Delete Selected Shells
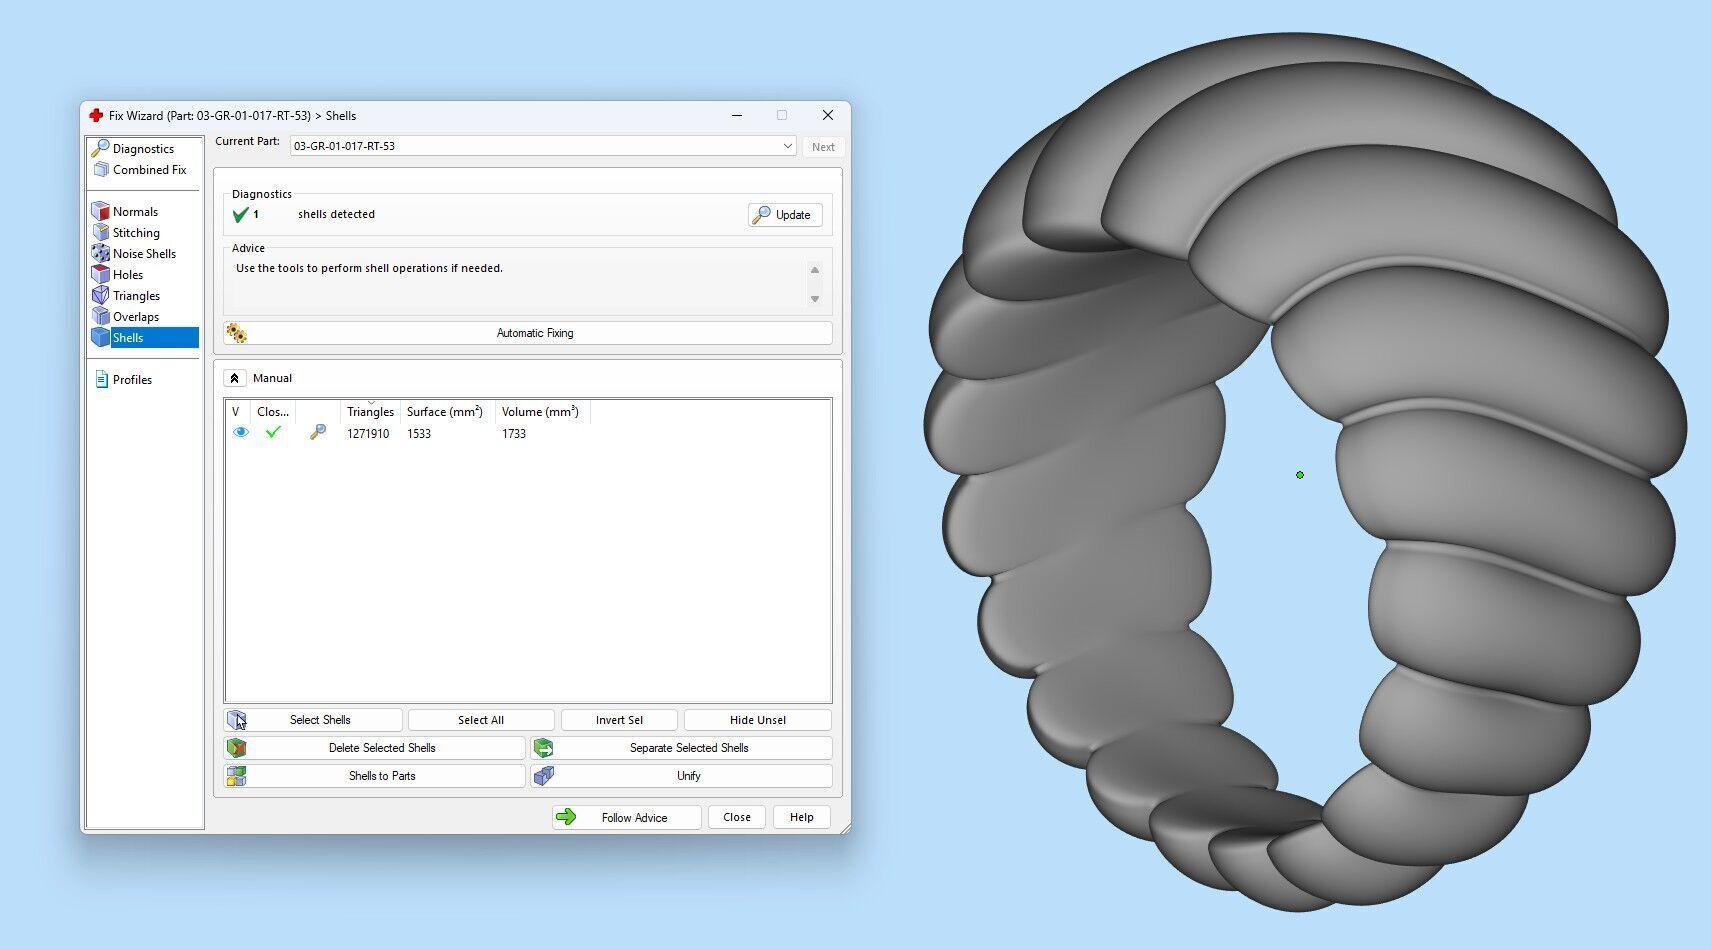This screenshot has width=1711, height=950. tap(375, 748)
